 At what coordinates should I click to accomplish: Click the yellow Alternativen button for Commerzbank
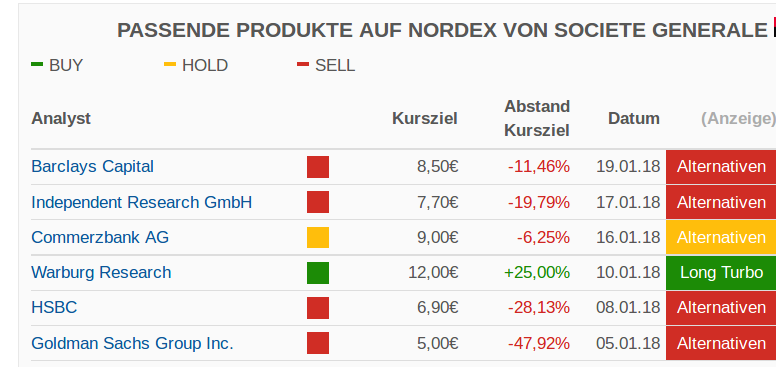point(721,237)
